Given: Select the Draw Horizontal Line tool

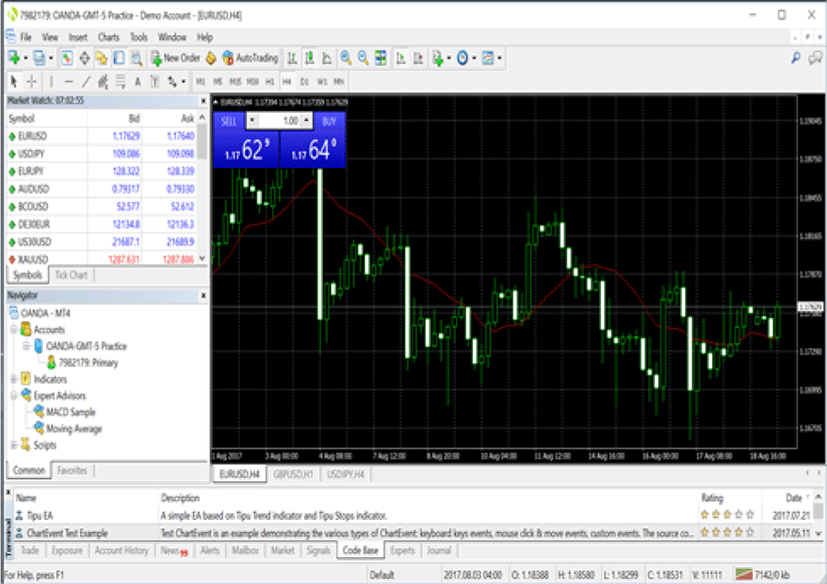Looking at the screenshot, I should (x=69, y=82).
